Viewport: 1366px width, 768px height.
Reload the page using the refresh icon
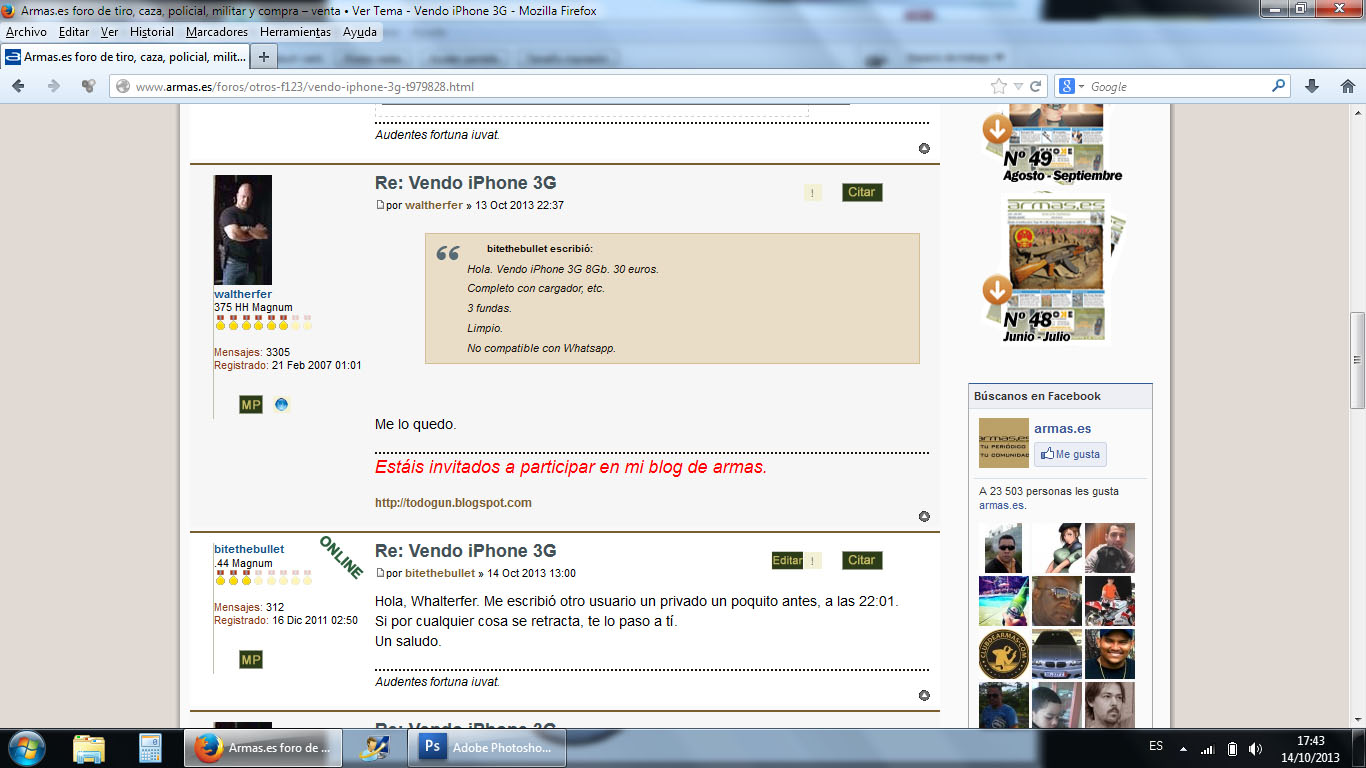[x=1036, y=87]
